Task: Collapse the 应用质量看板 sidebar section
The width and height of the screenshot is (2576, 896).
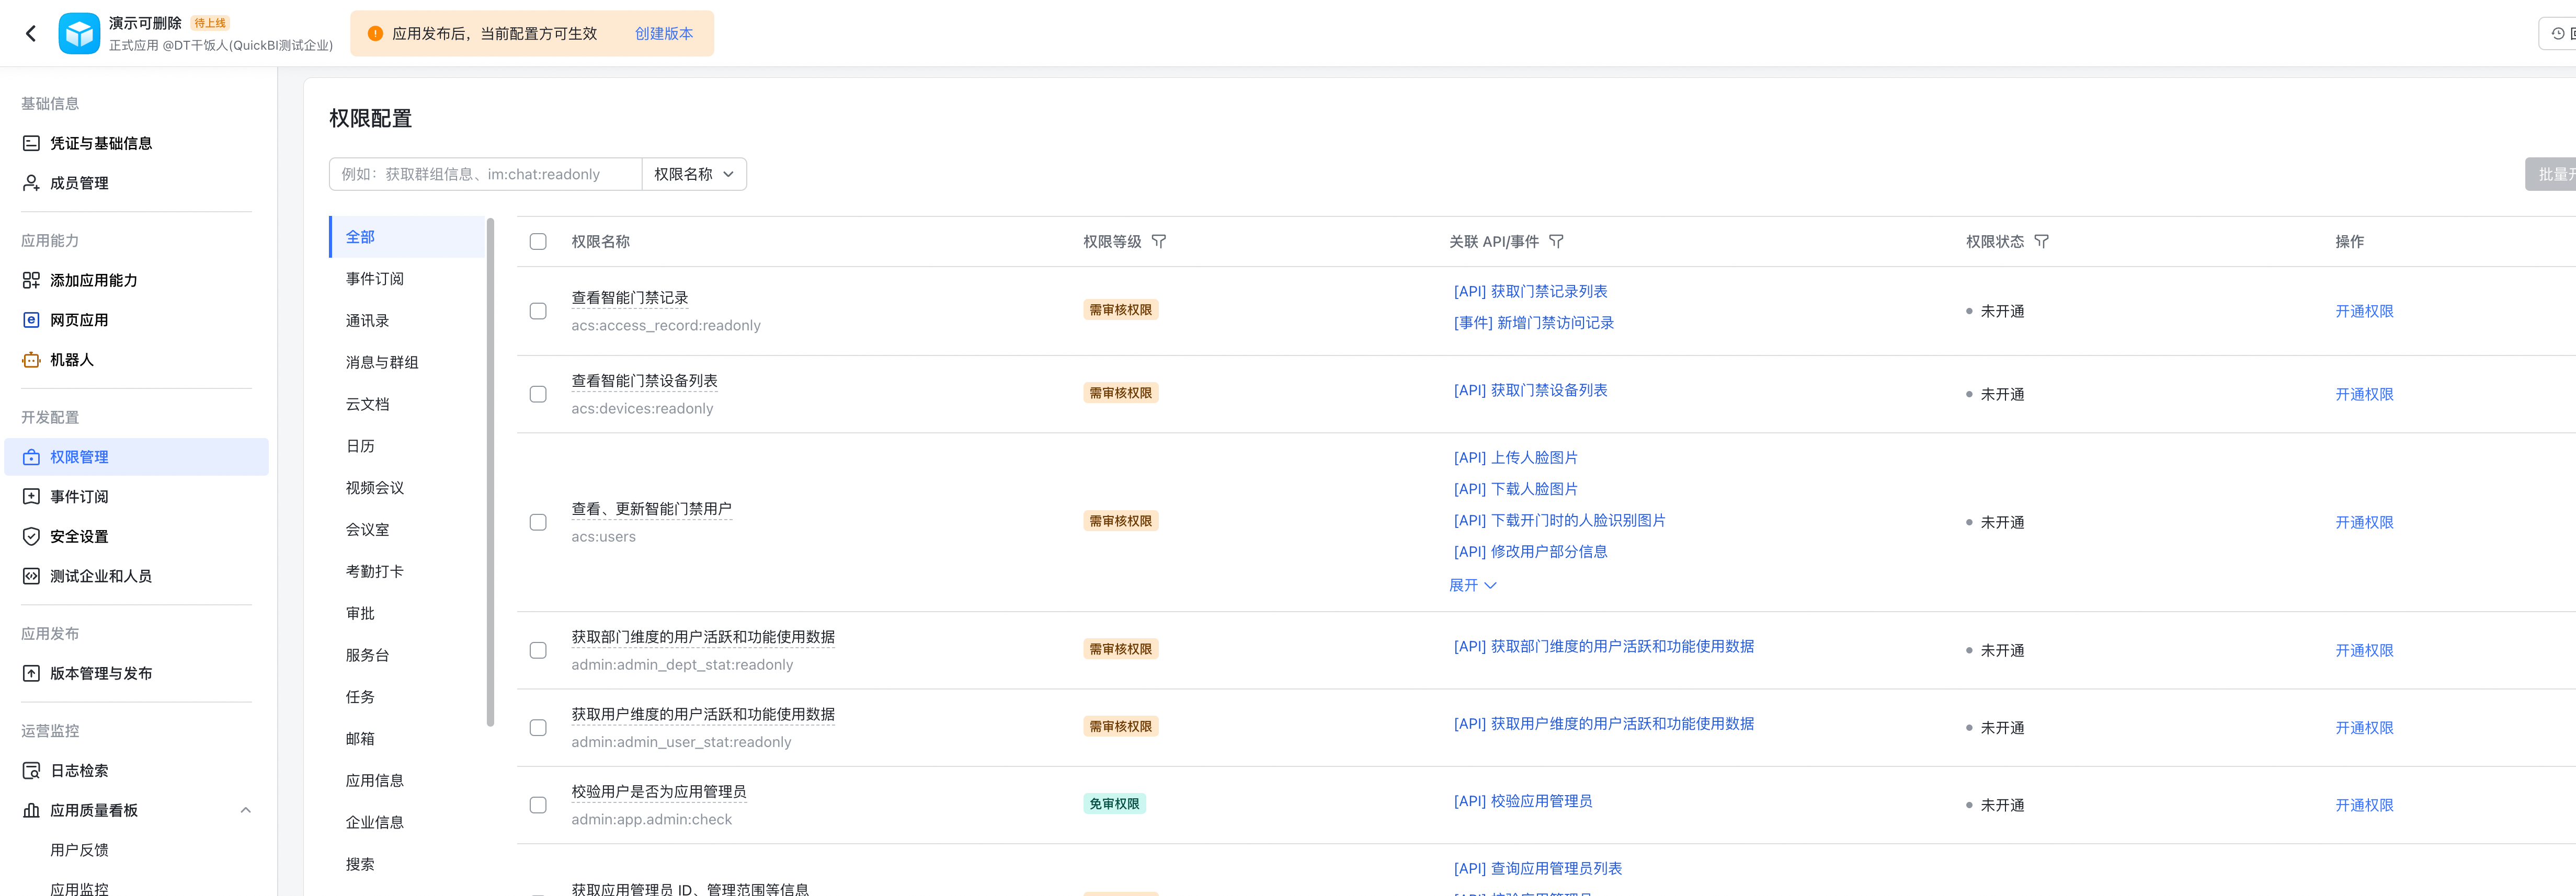Action: pyautogui.click(x=245, y=811)
